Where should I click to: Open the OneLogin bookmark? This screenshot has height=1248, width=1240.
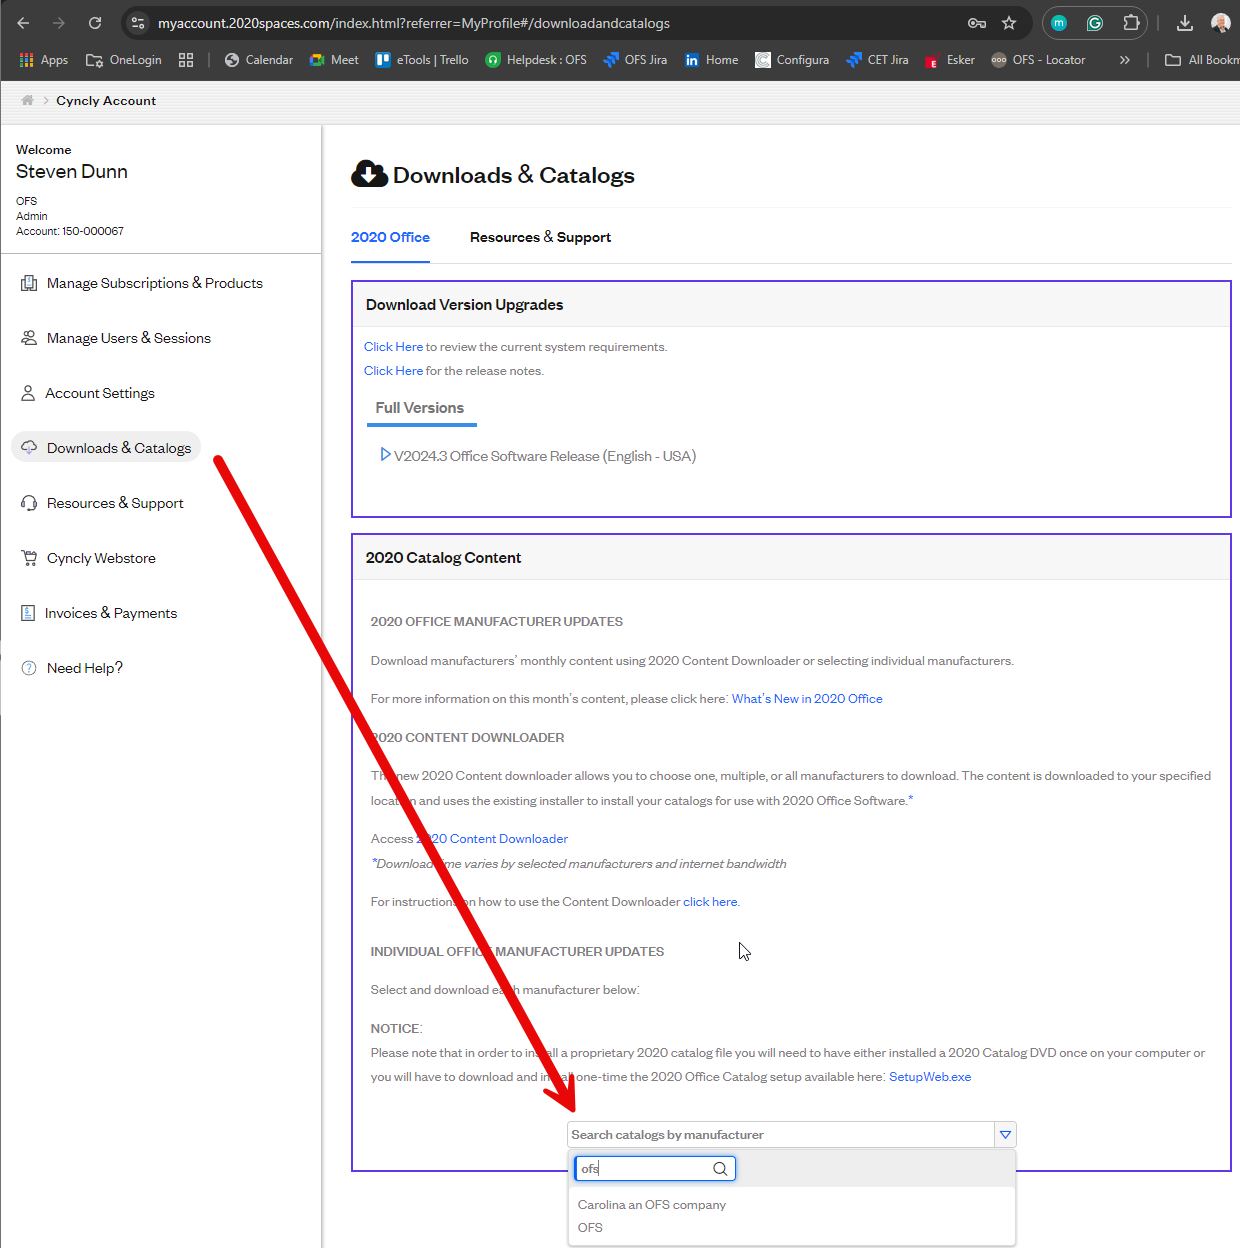pos(124,60)
